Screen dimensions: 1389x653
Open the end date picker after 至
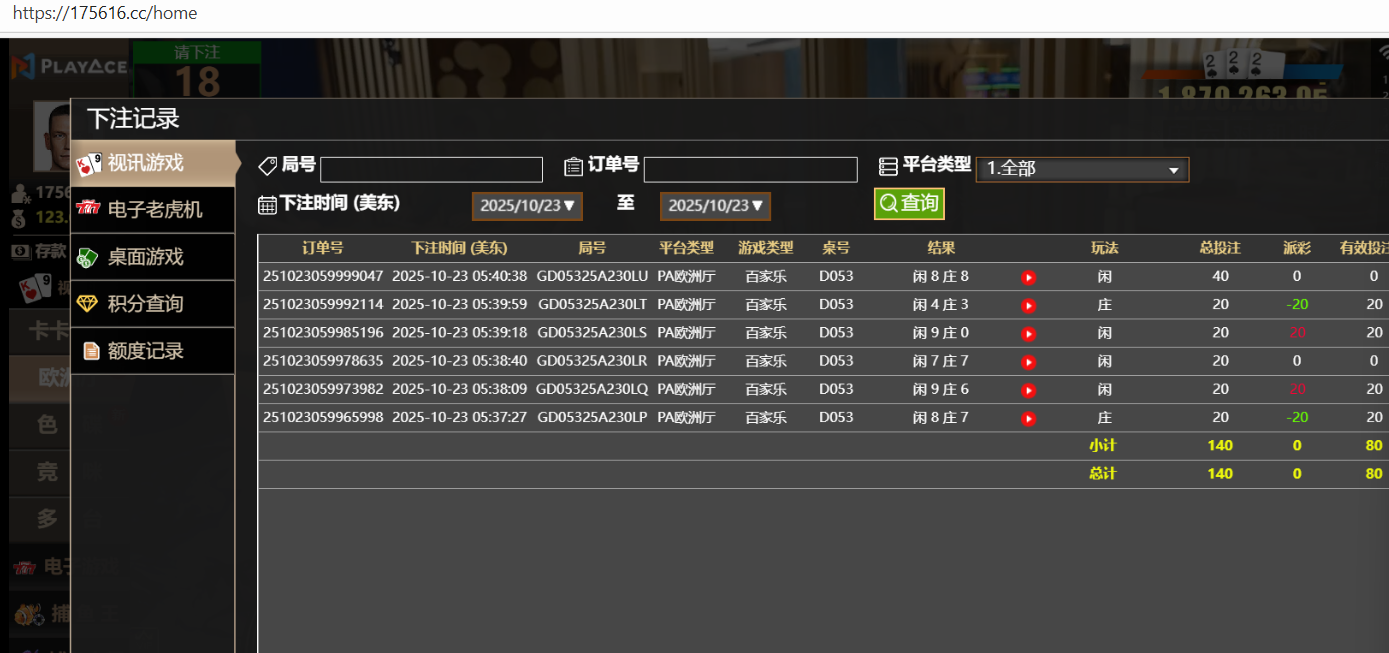(714, 206)
